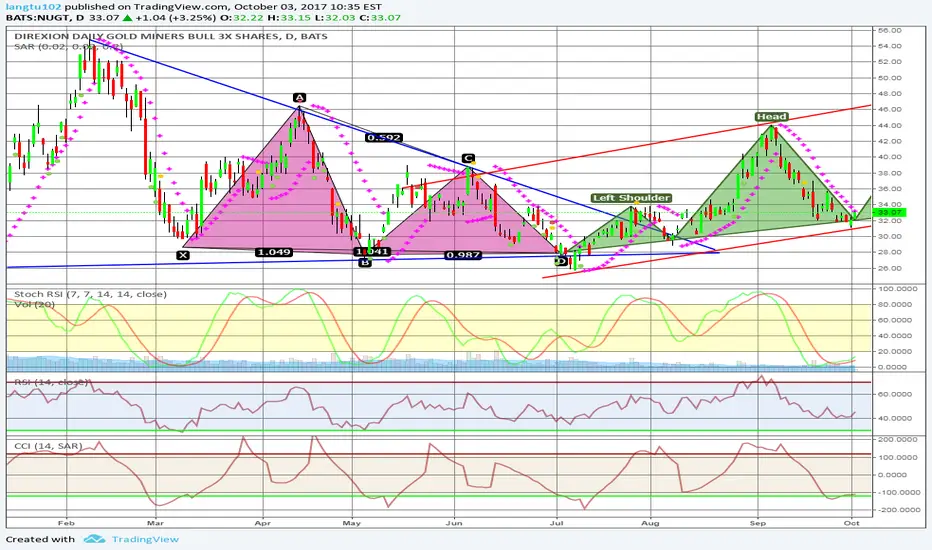Viewport: 932px width, 550px height.
Task: Click the pattern point label B
Action: [x=365, y=262]
